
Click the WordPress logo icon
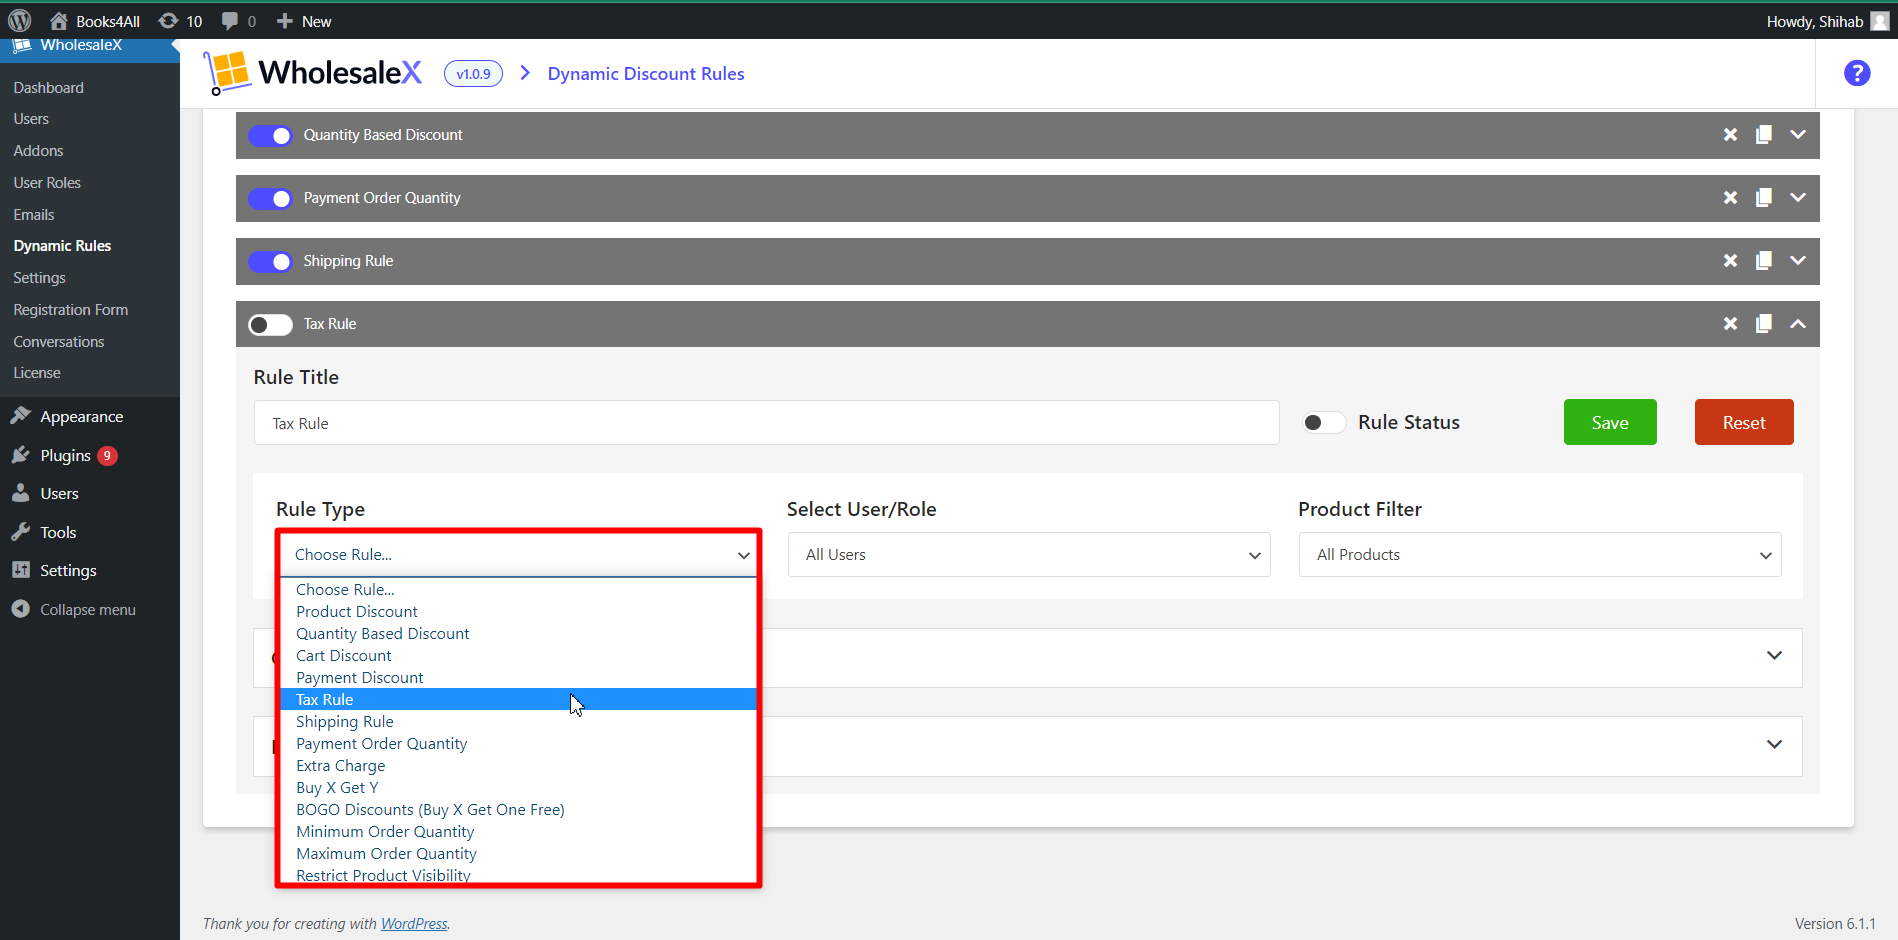20,21
